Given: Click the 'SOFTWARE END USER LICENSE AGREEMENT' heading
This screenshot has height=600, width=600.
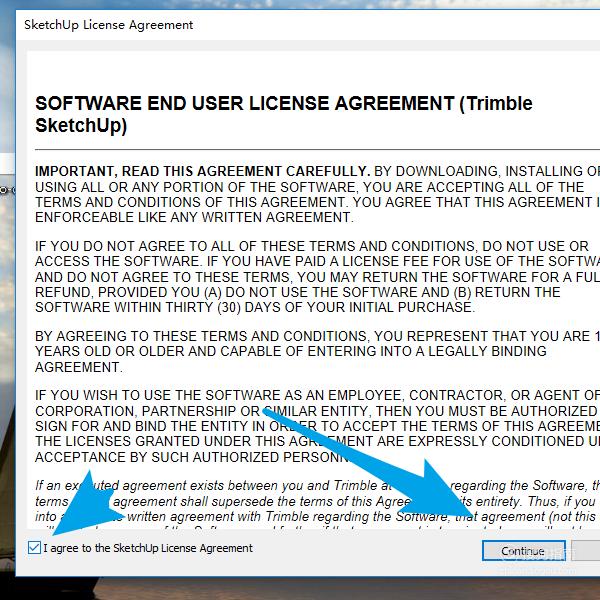Looking at the screenshot, I should point(284,114).
